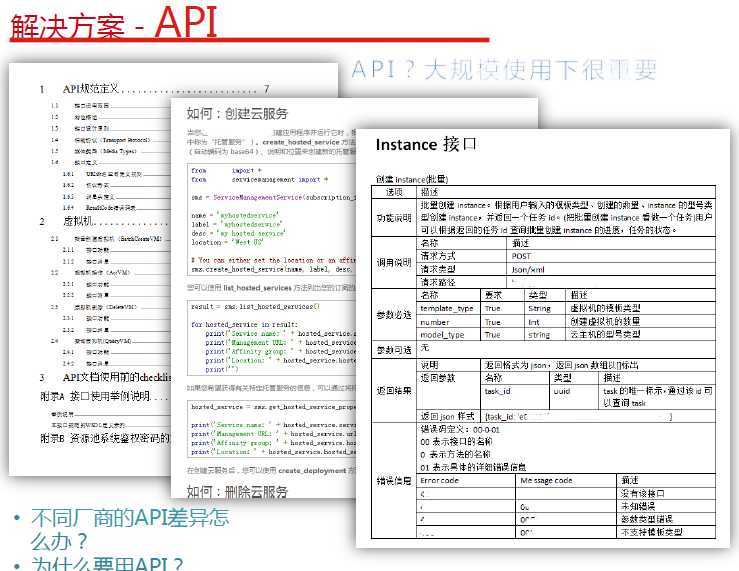739x571 pixels.
Task: Click the '调用说明' row label
Action: (x=394, y=262)
